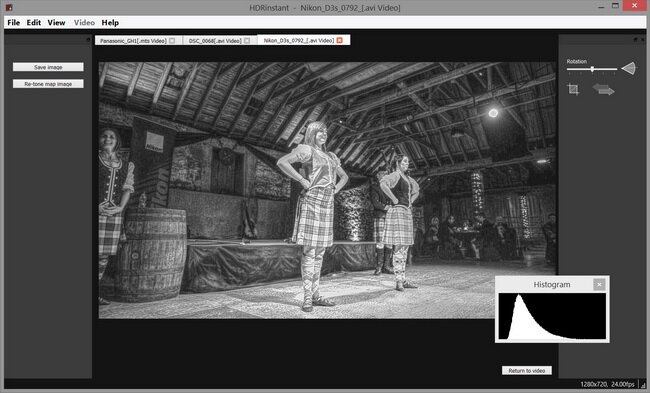The image size is (650, 393).
Task: Close the Panasonic_GH1 .mts Video tab
Action: coord(172,41)
